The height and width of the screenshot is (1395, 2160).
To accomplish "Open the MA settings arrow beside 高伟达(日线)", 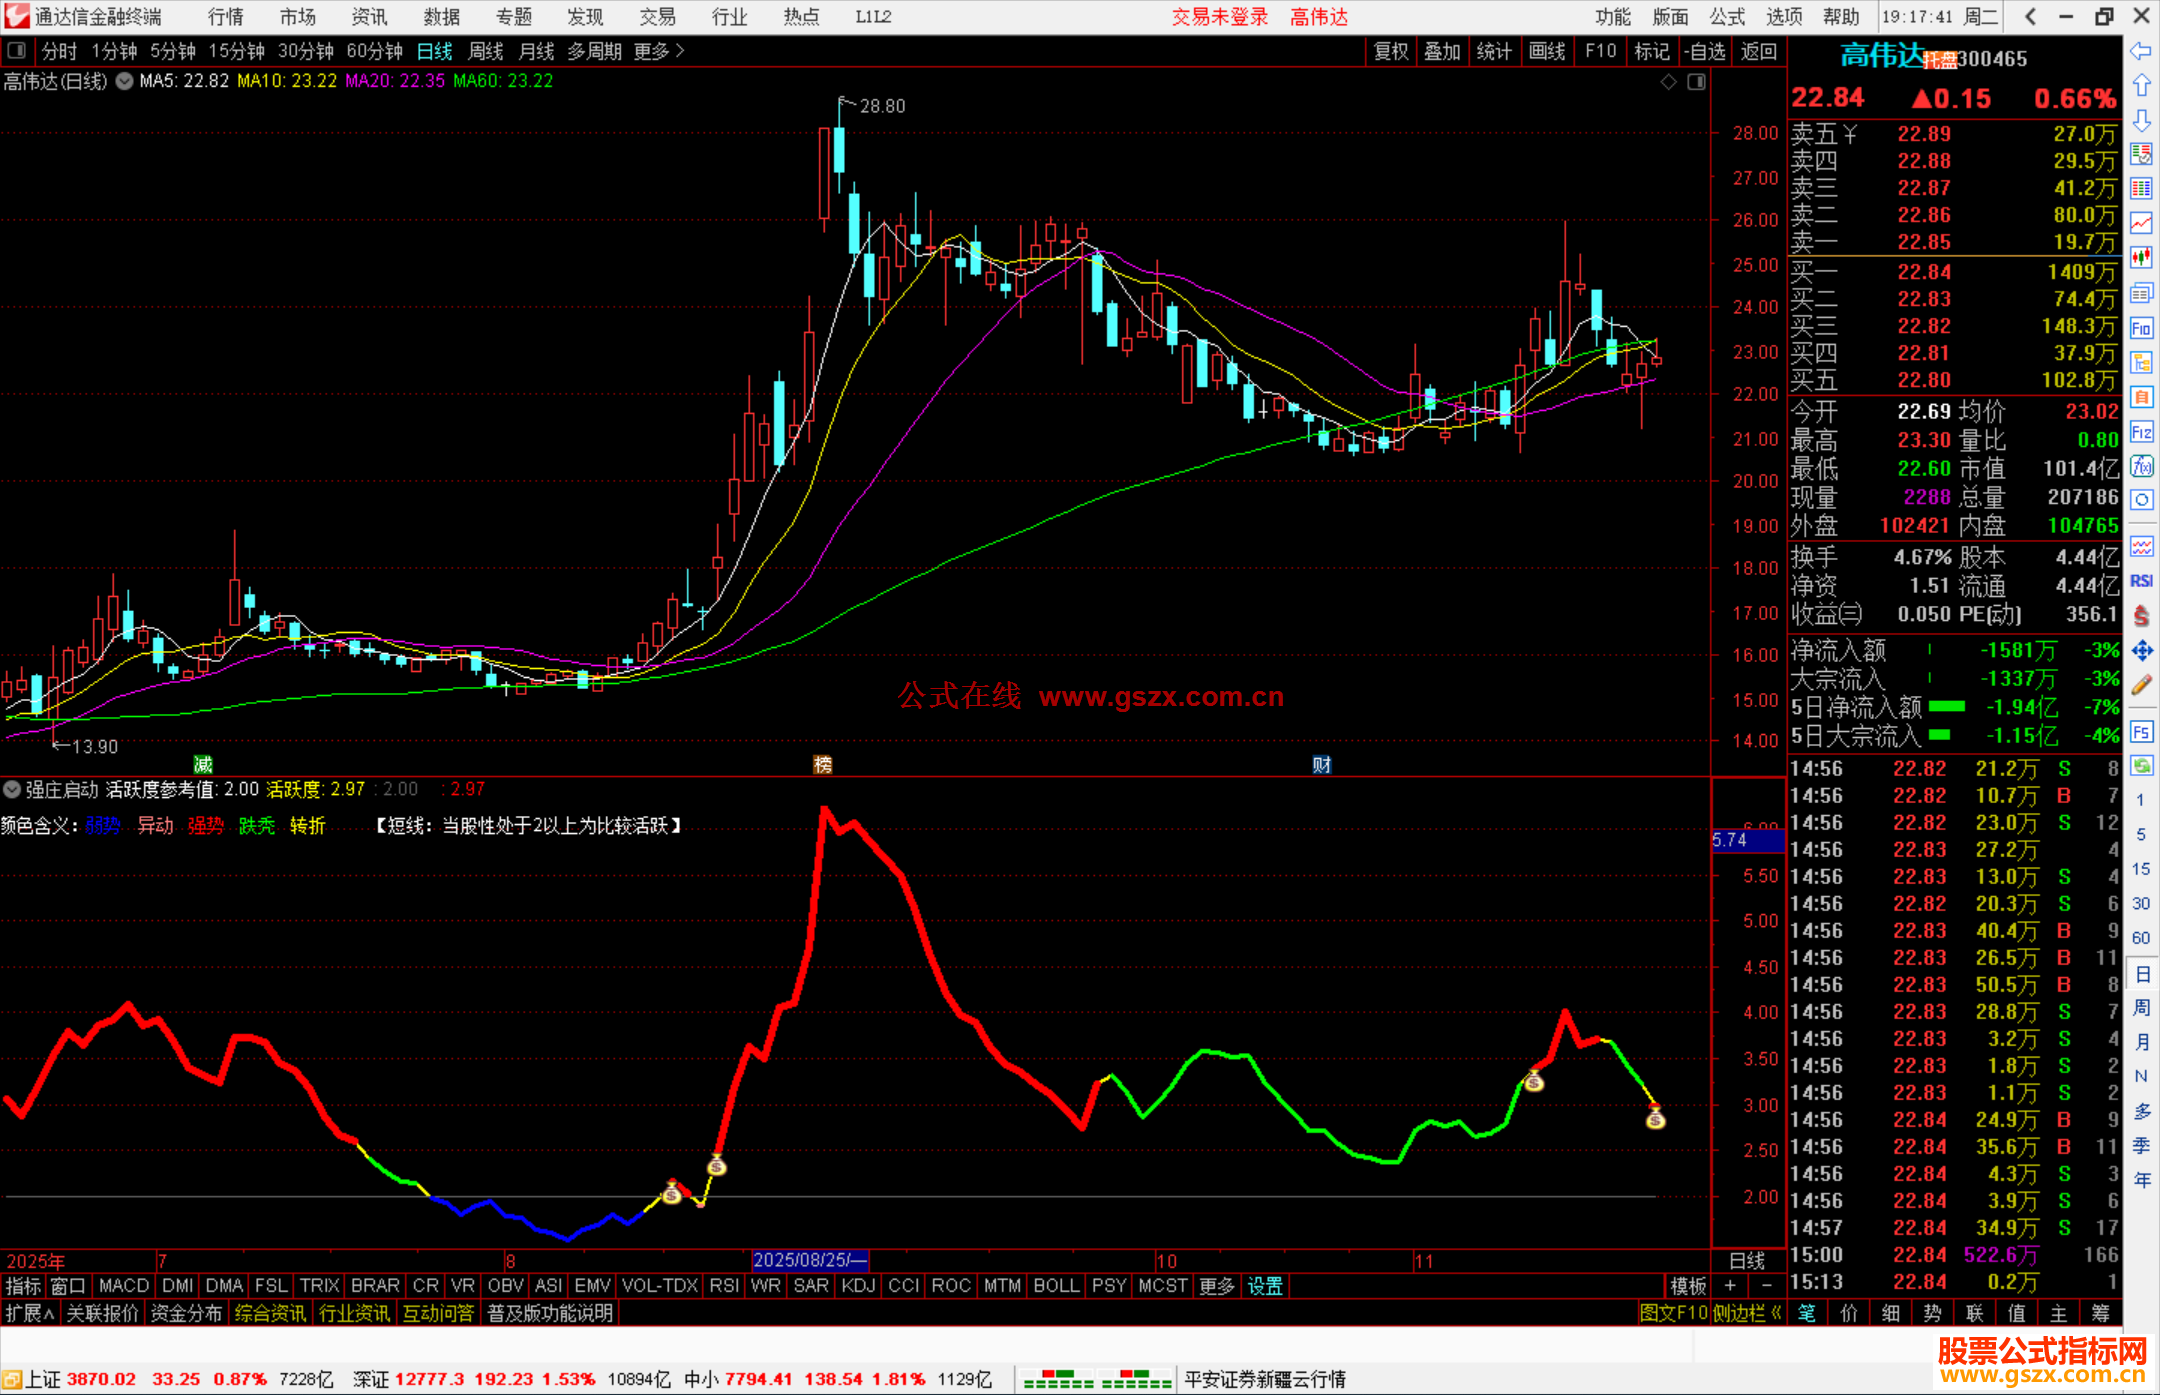I will (x=124, y=82).
